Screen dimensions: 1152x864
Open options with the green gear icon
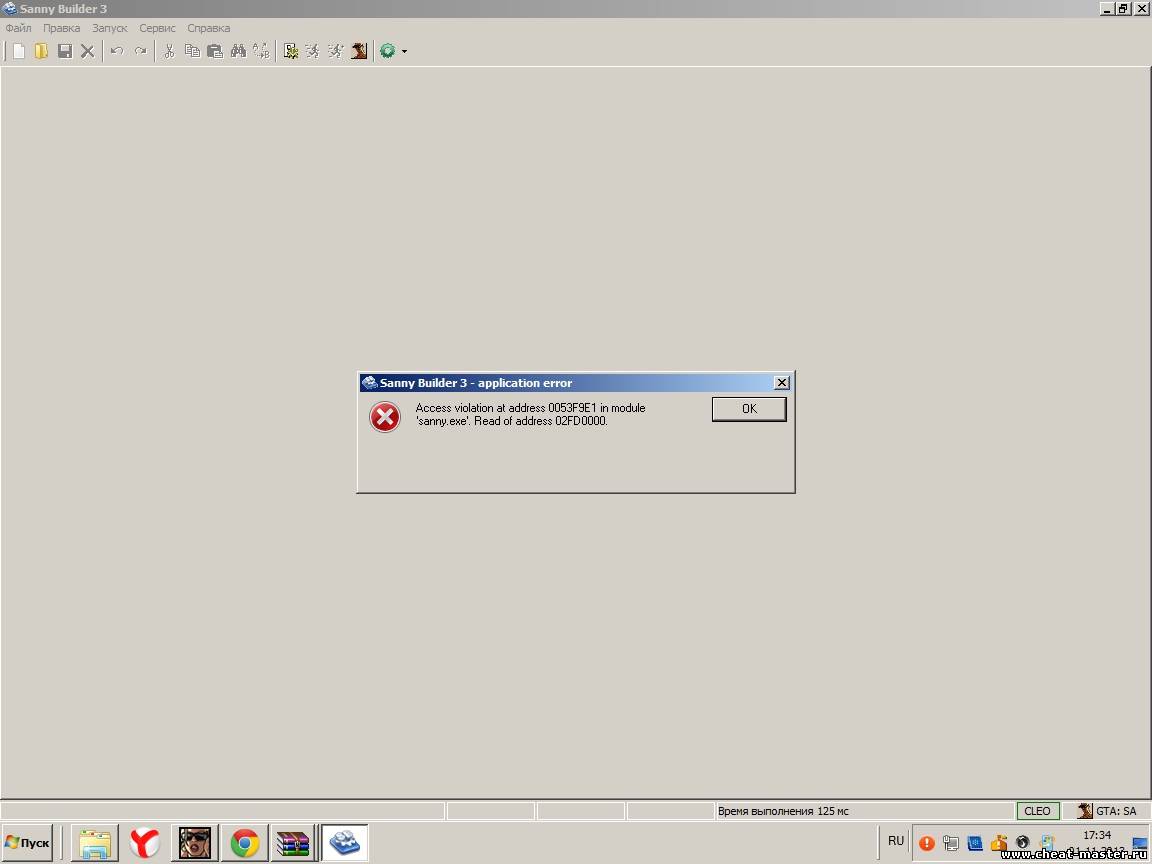tap(387, 51)
